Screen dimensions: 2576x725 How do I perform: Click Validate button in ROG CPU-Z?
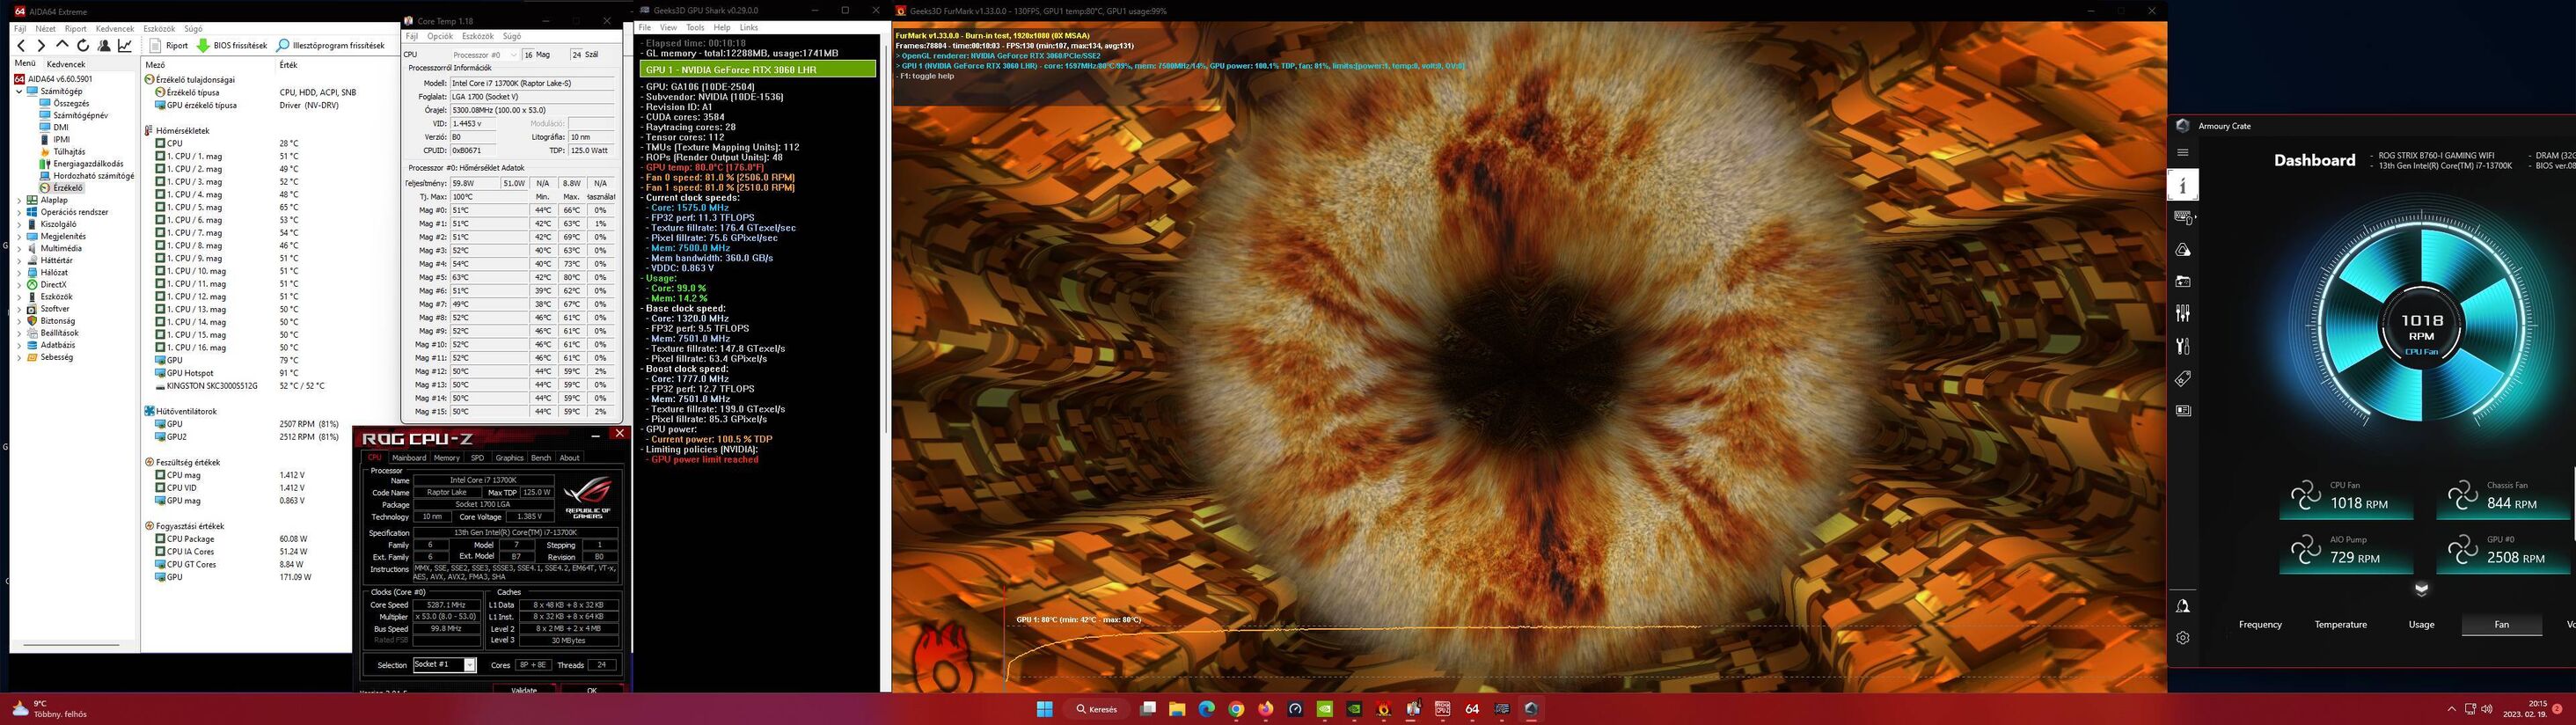[x=524, y=689]
